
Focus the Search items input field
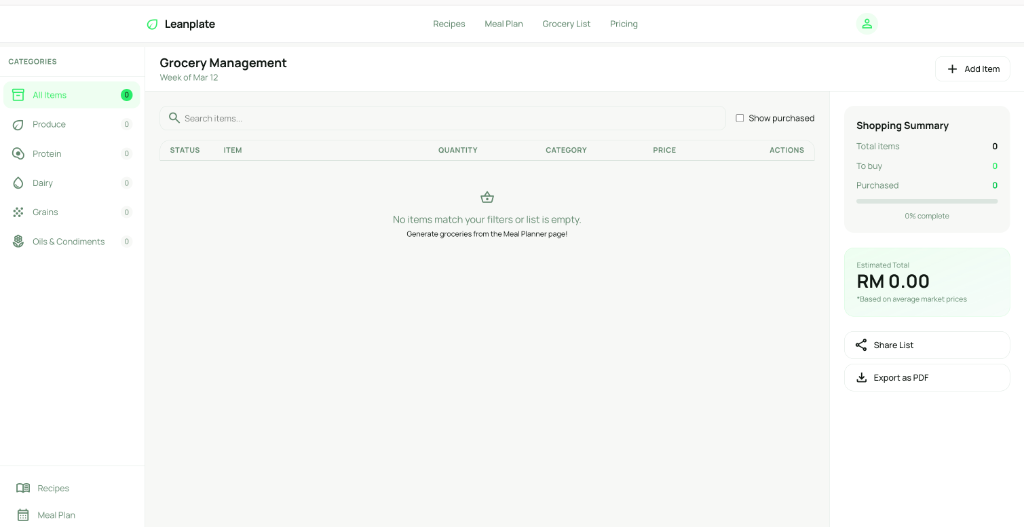pyautogui.click(x=450, y=118)
